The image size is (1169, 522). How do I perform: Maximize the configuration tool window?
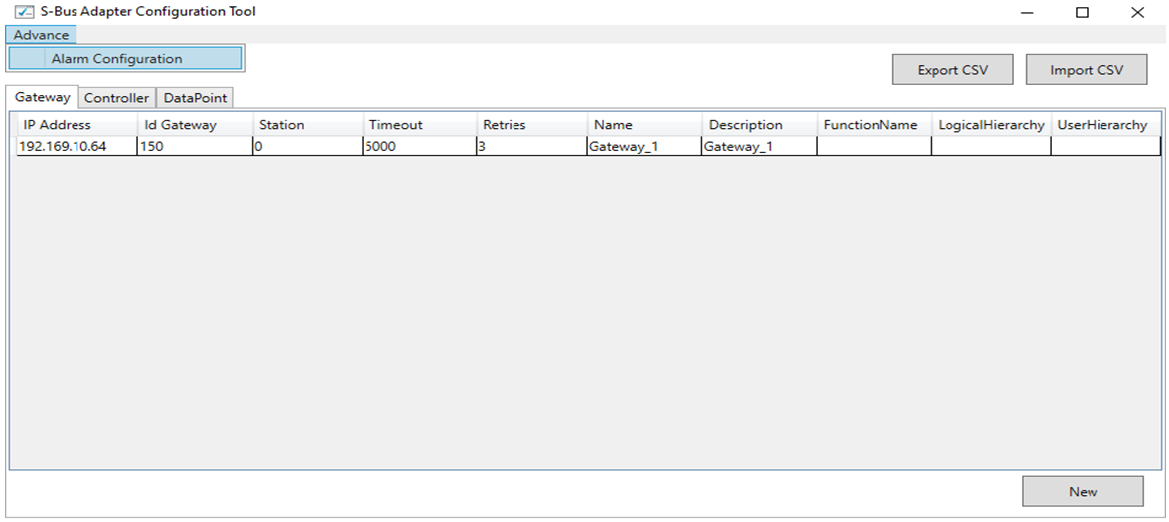(1082, 13)
